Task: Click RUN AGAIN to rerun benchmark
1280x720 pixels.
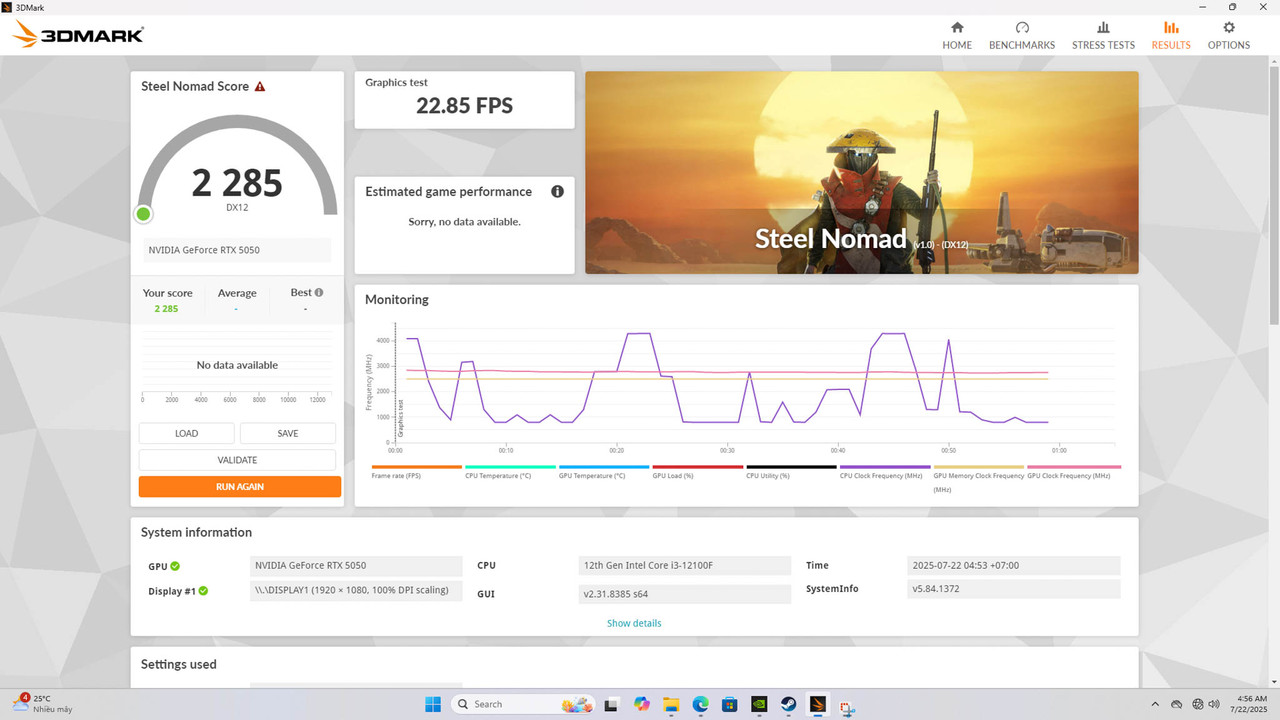Action: (x=240, y=487)
